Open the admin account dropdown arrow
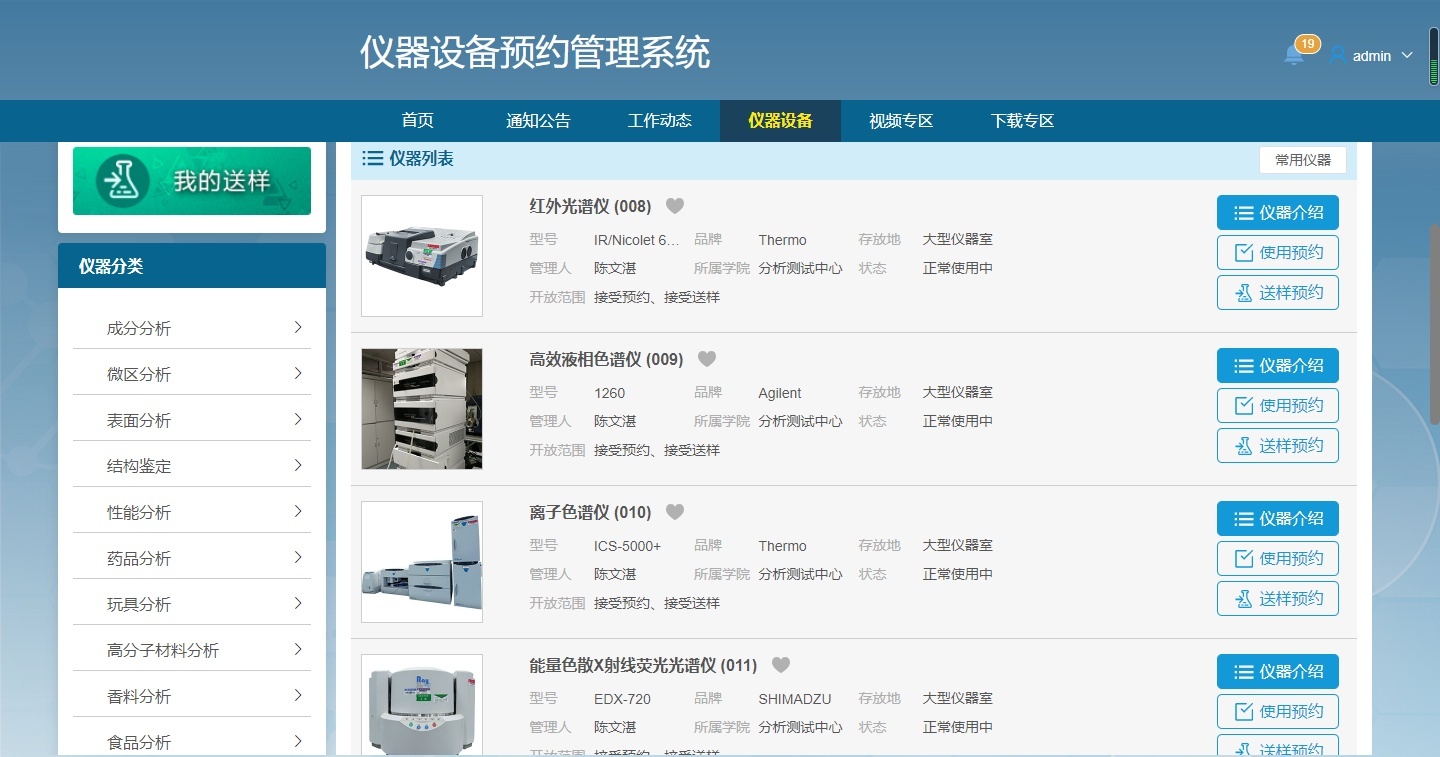The image size is (1440, 757). coord(1409,56)
